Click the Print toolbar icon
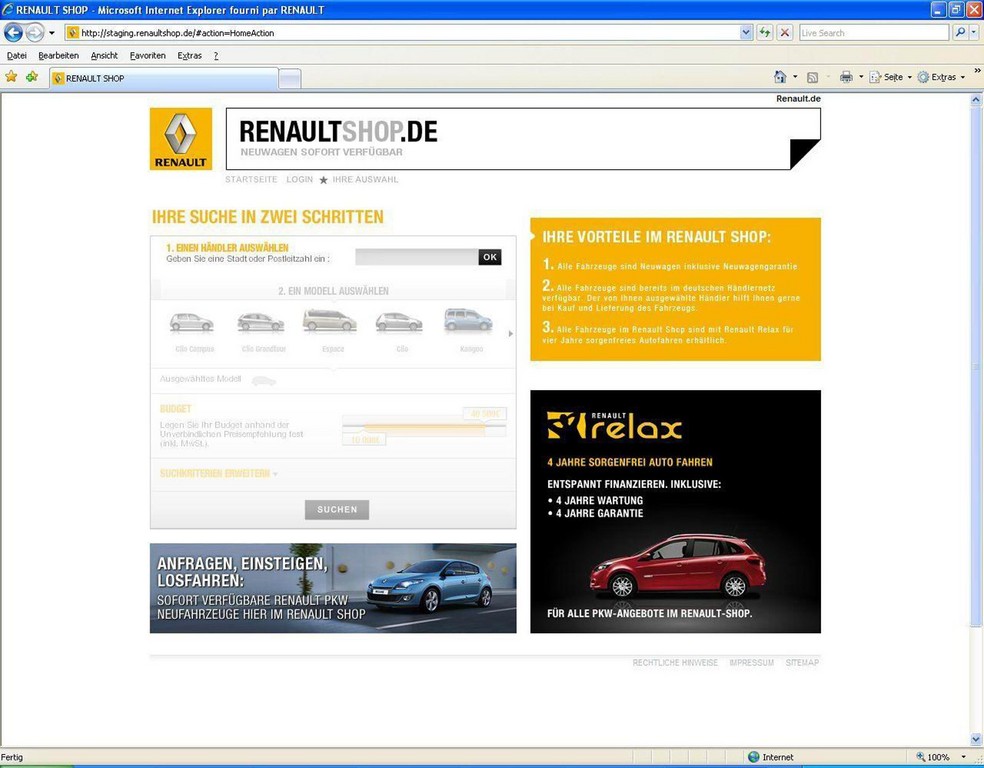Screen dimensions: 984x768 (x=846, y=77)
